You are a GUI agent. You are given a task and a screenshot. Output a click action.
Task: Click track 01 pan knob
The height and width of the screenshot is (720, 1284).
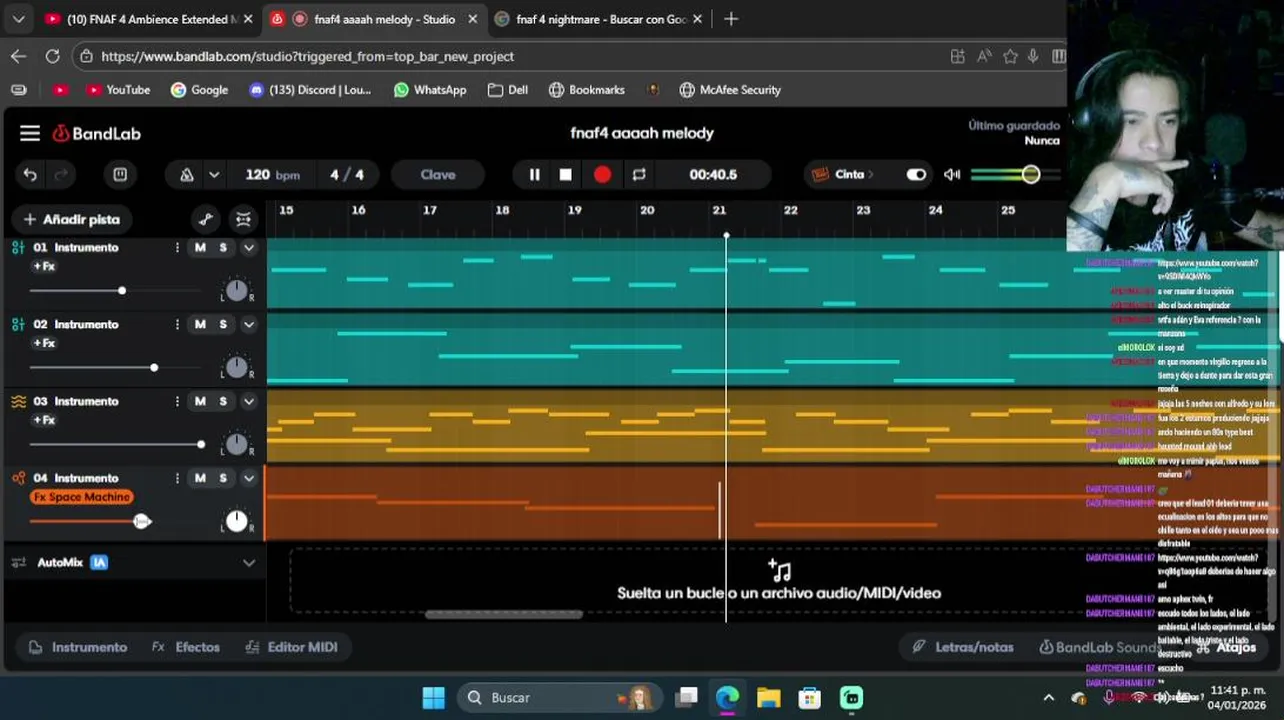(x=236, y=291)
